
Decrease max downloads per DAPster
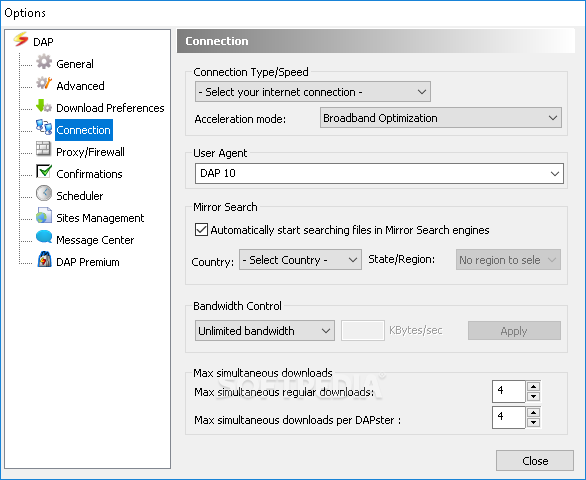[x=533, y=423]
